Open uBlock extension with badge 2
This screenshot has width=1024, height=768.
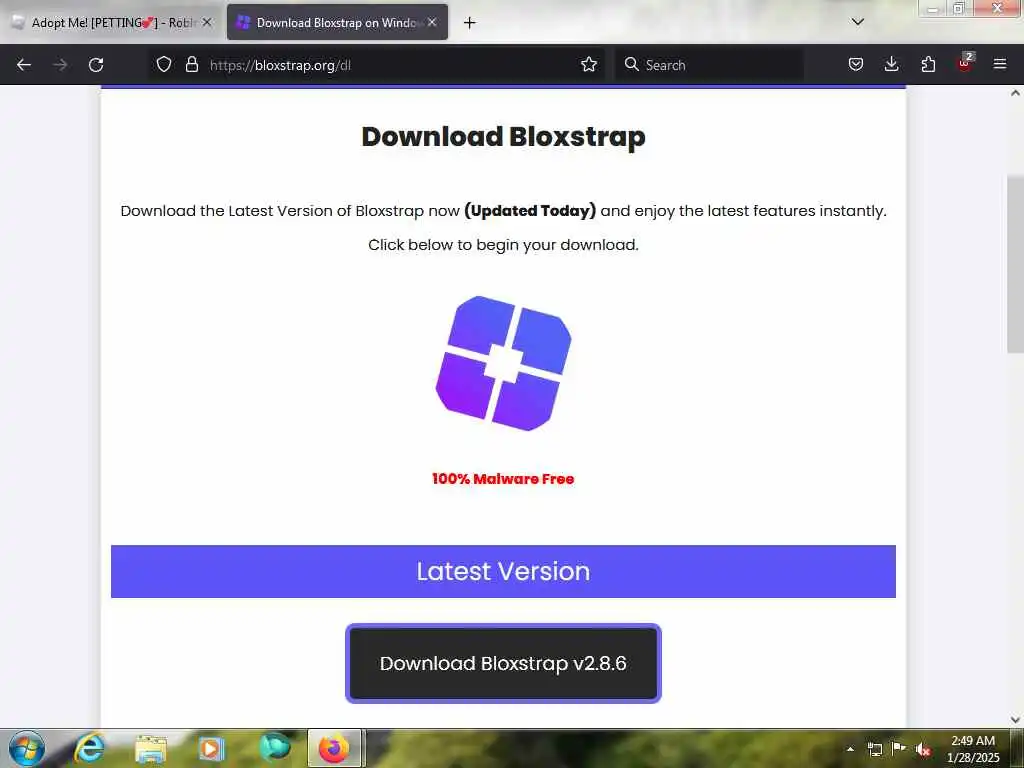(965, 63)
